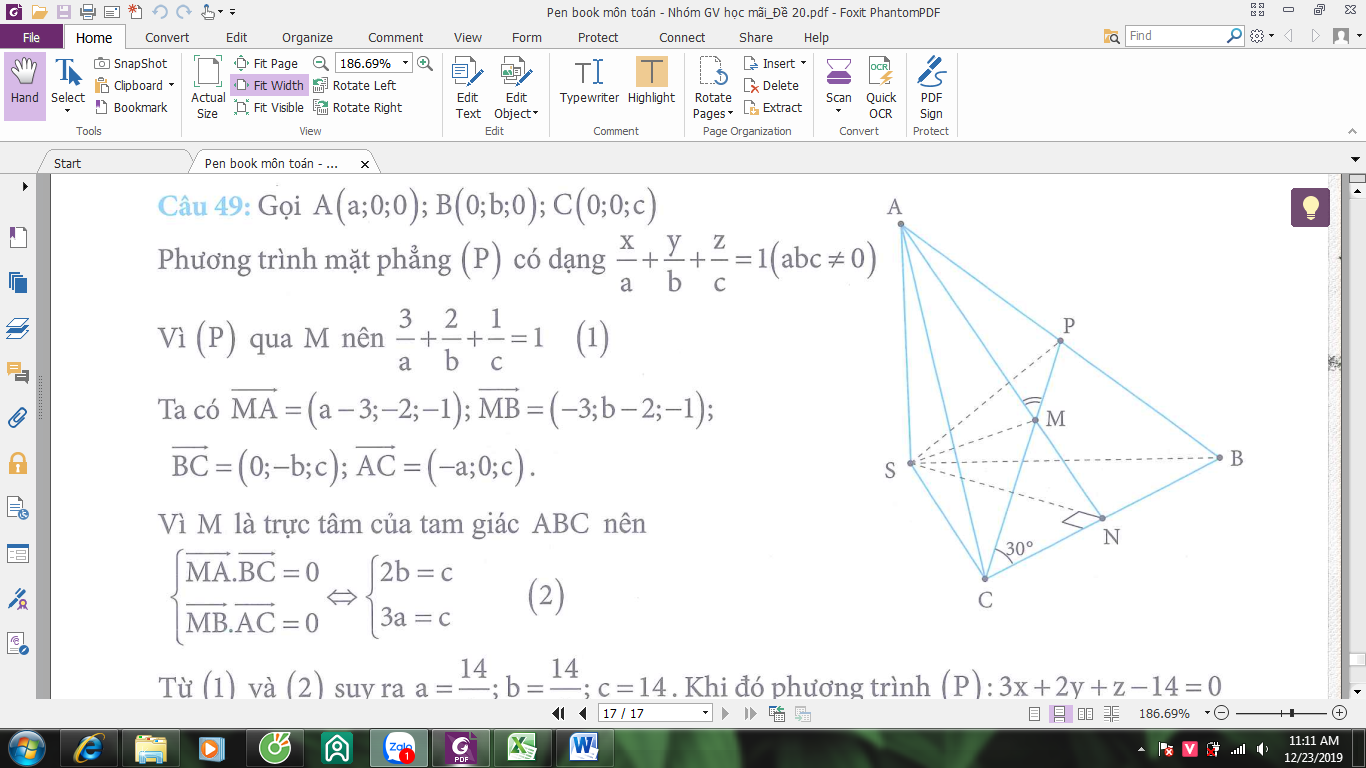Switch to continuous facing view mode

pos(1110,713)
